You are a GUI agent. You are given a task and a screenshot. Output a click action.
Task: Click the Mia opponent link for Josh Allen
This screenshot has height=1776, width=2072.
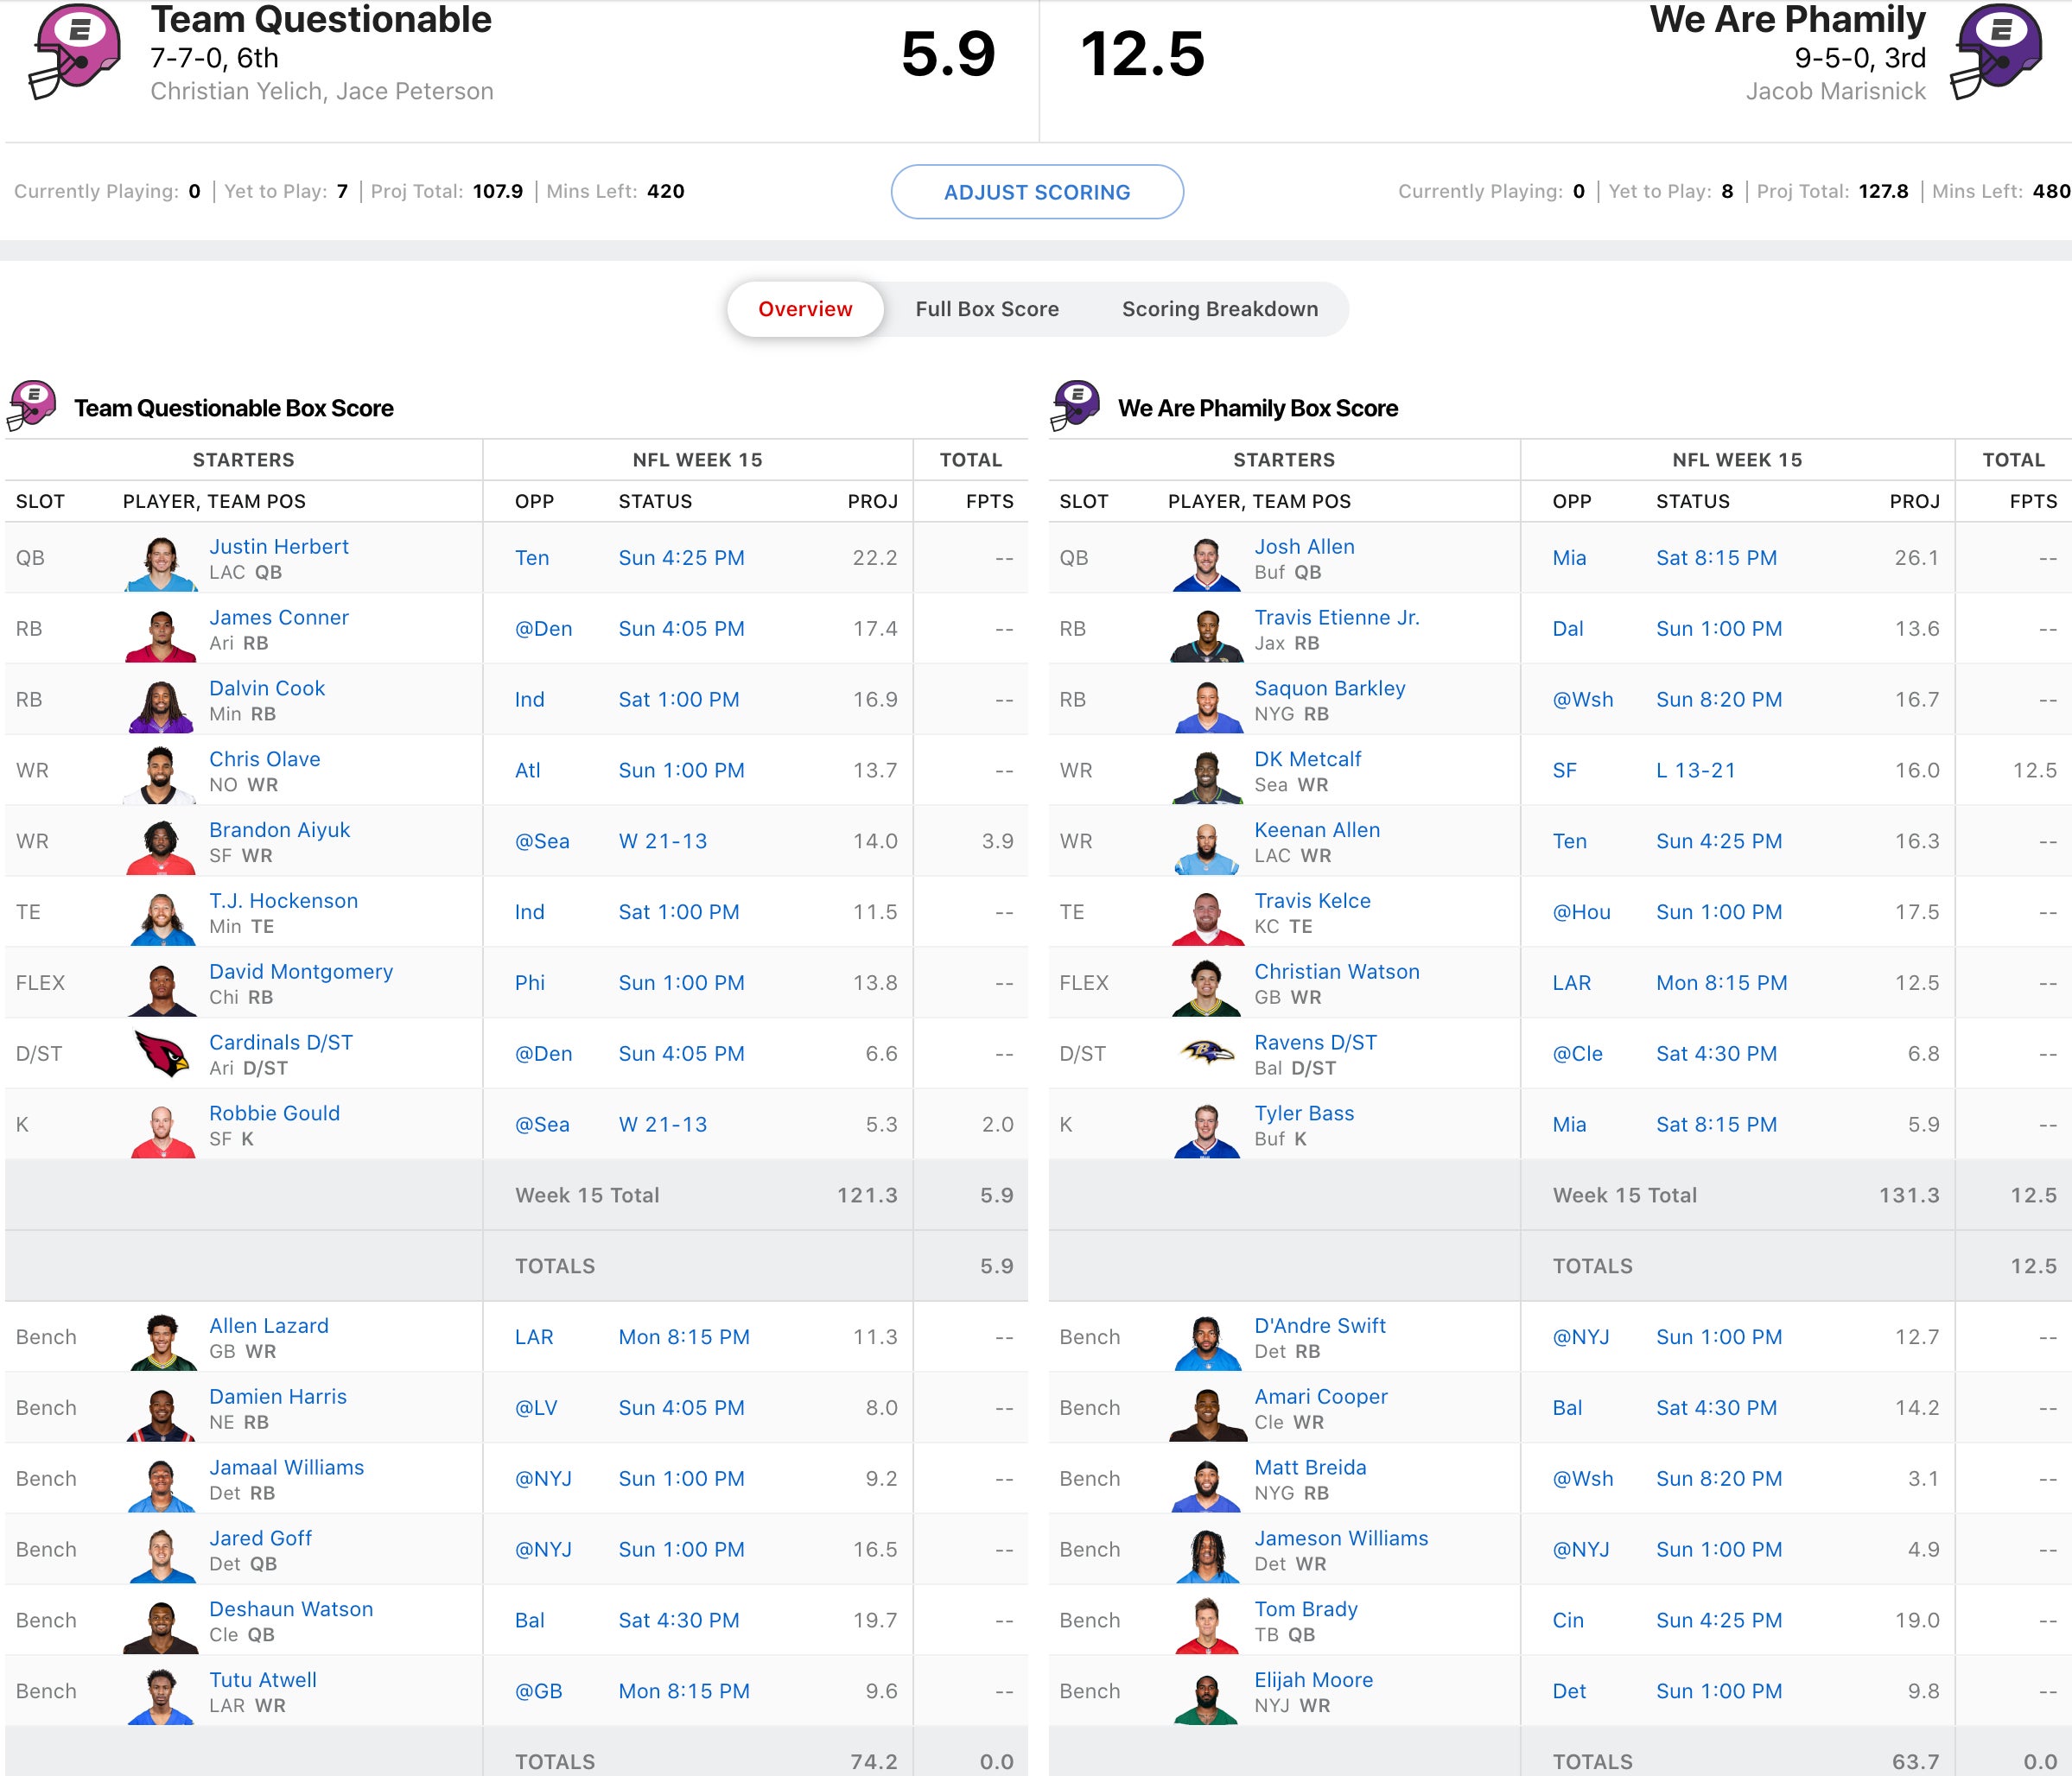tap(1568, 558)
